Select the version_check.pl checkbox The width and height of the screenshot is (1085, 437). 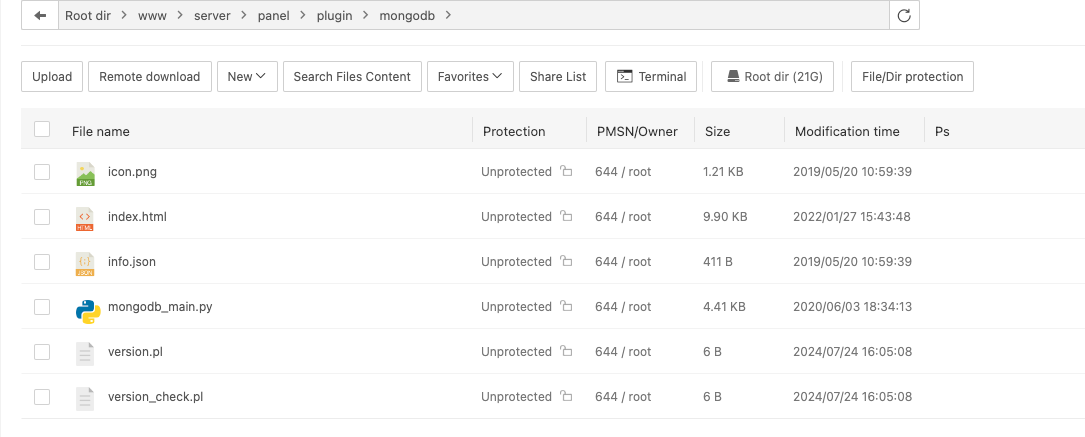(x=42, y=397)
